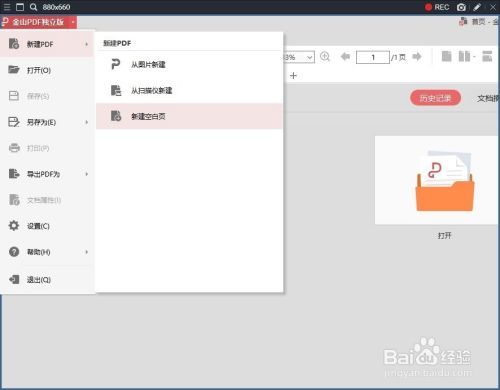Click the open-folder icon beside 打开(O)
This screenshot has height=390, width=500.
(x=14, y=70)
